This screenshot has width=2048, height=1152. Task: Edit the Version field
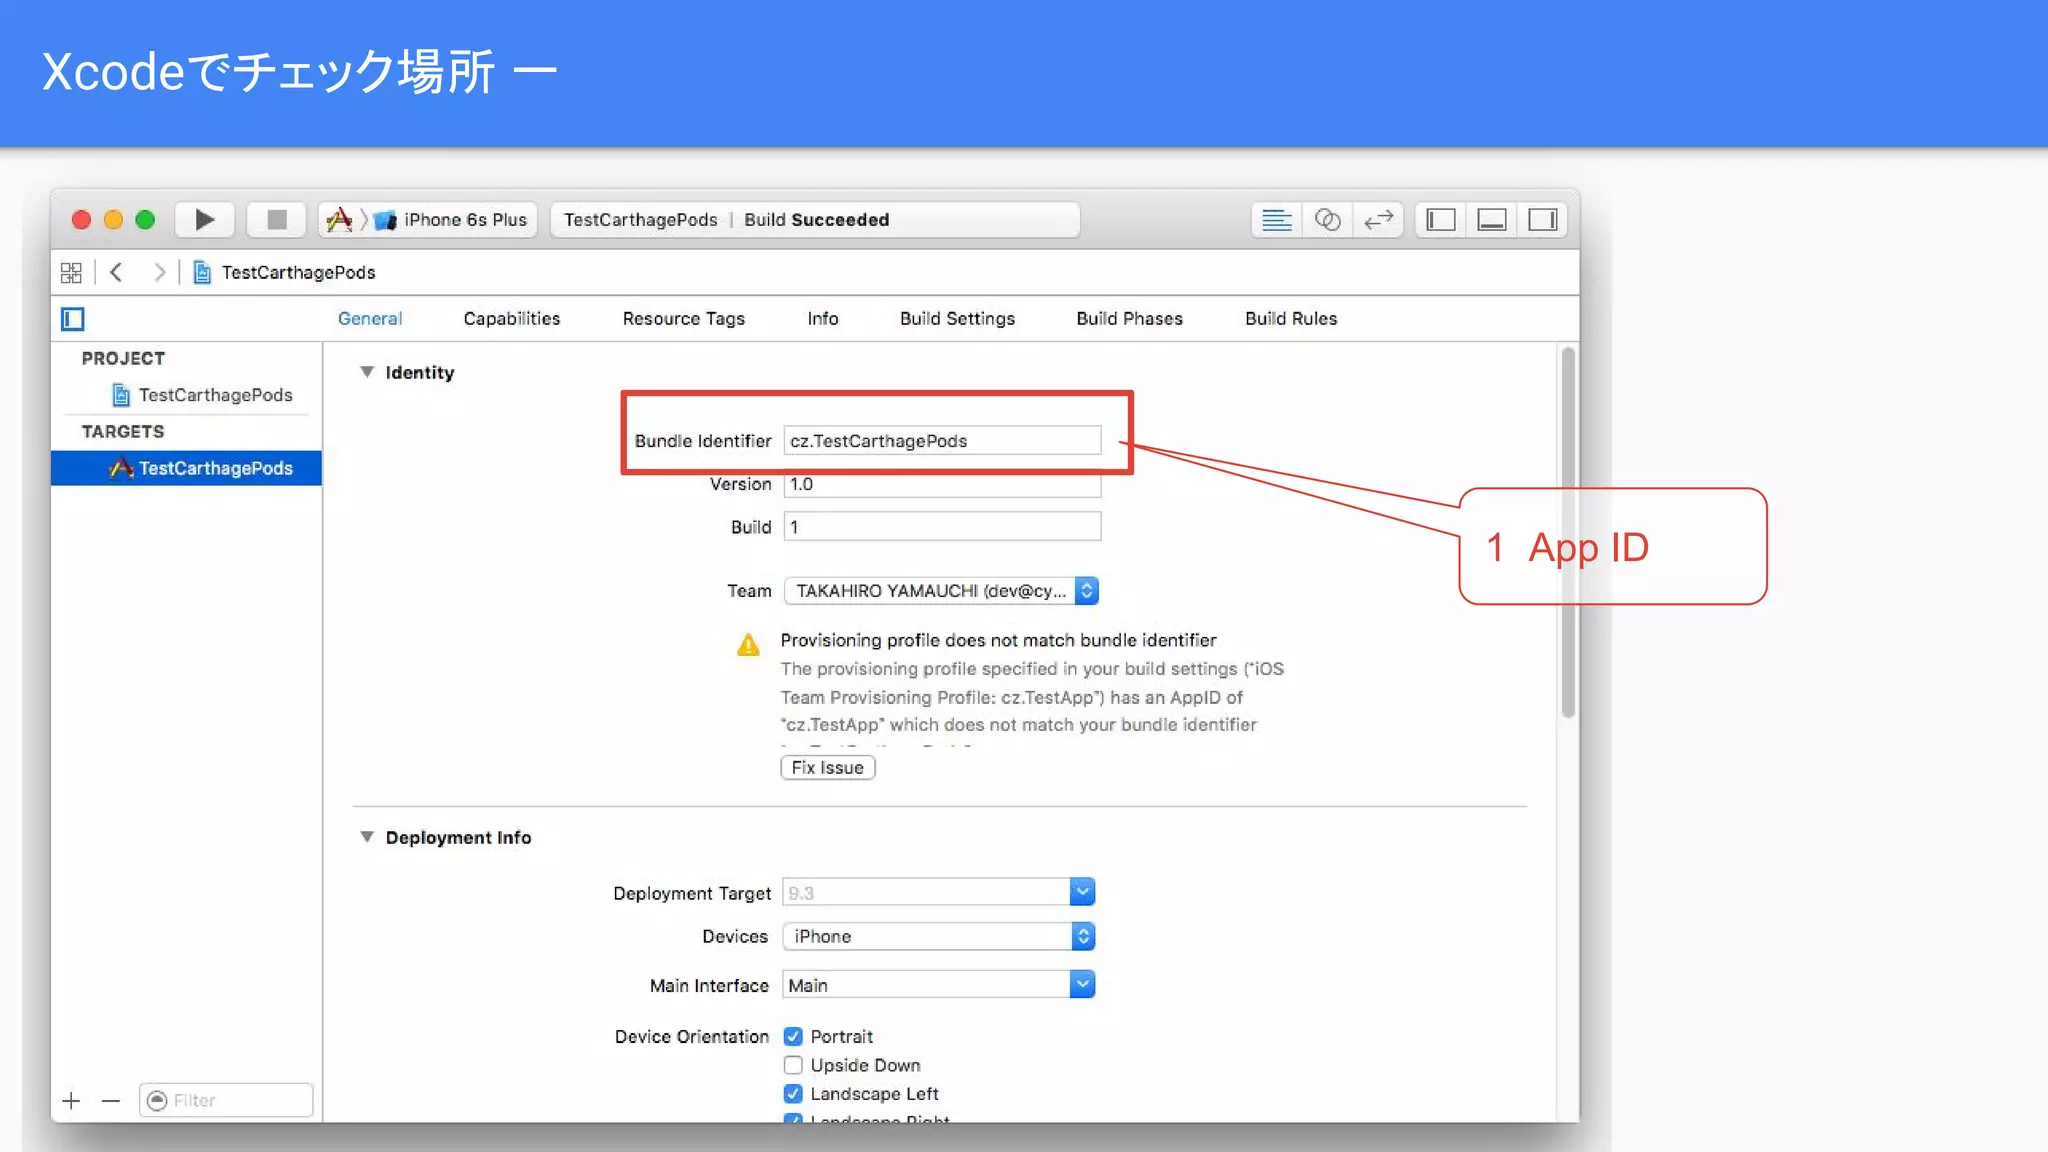click(942, 484)
